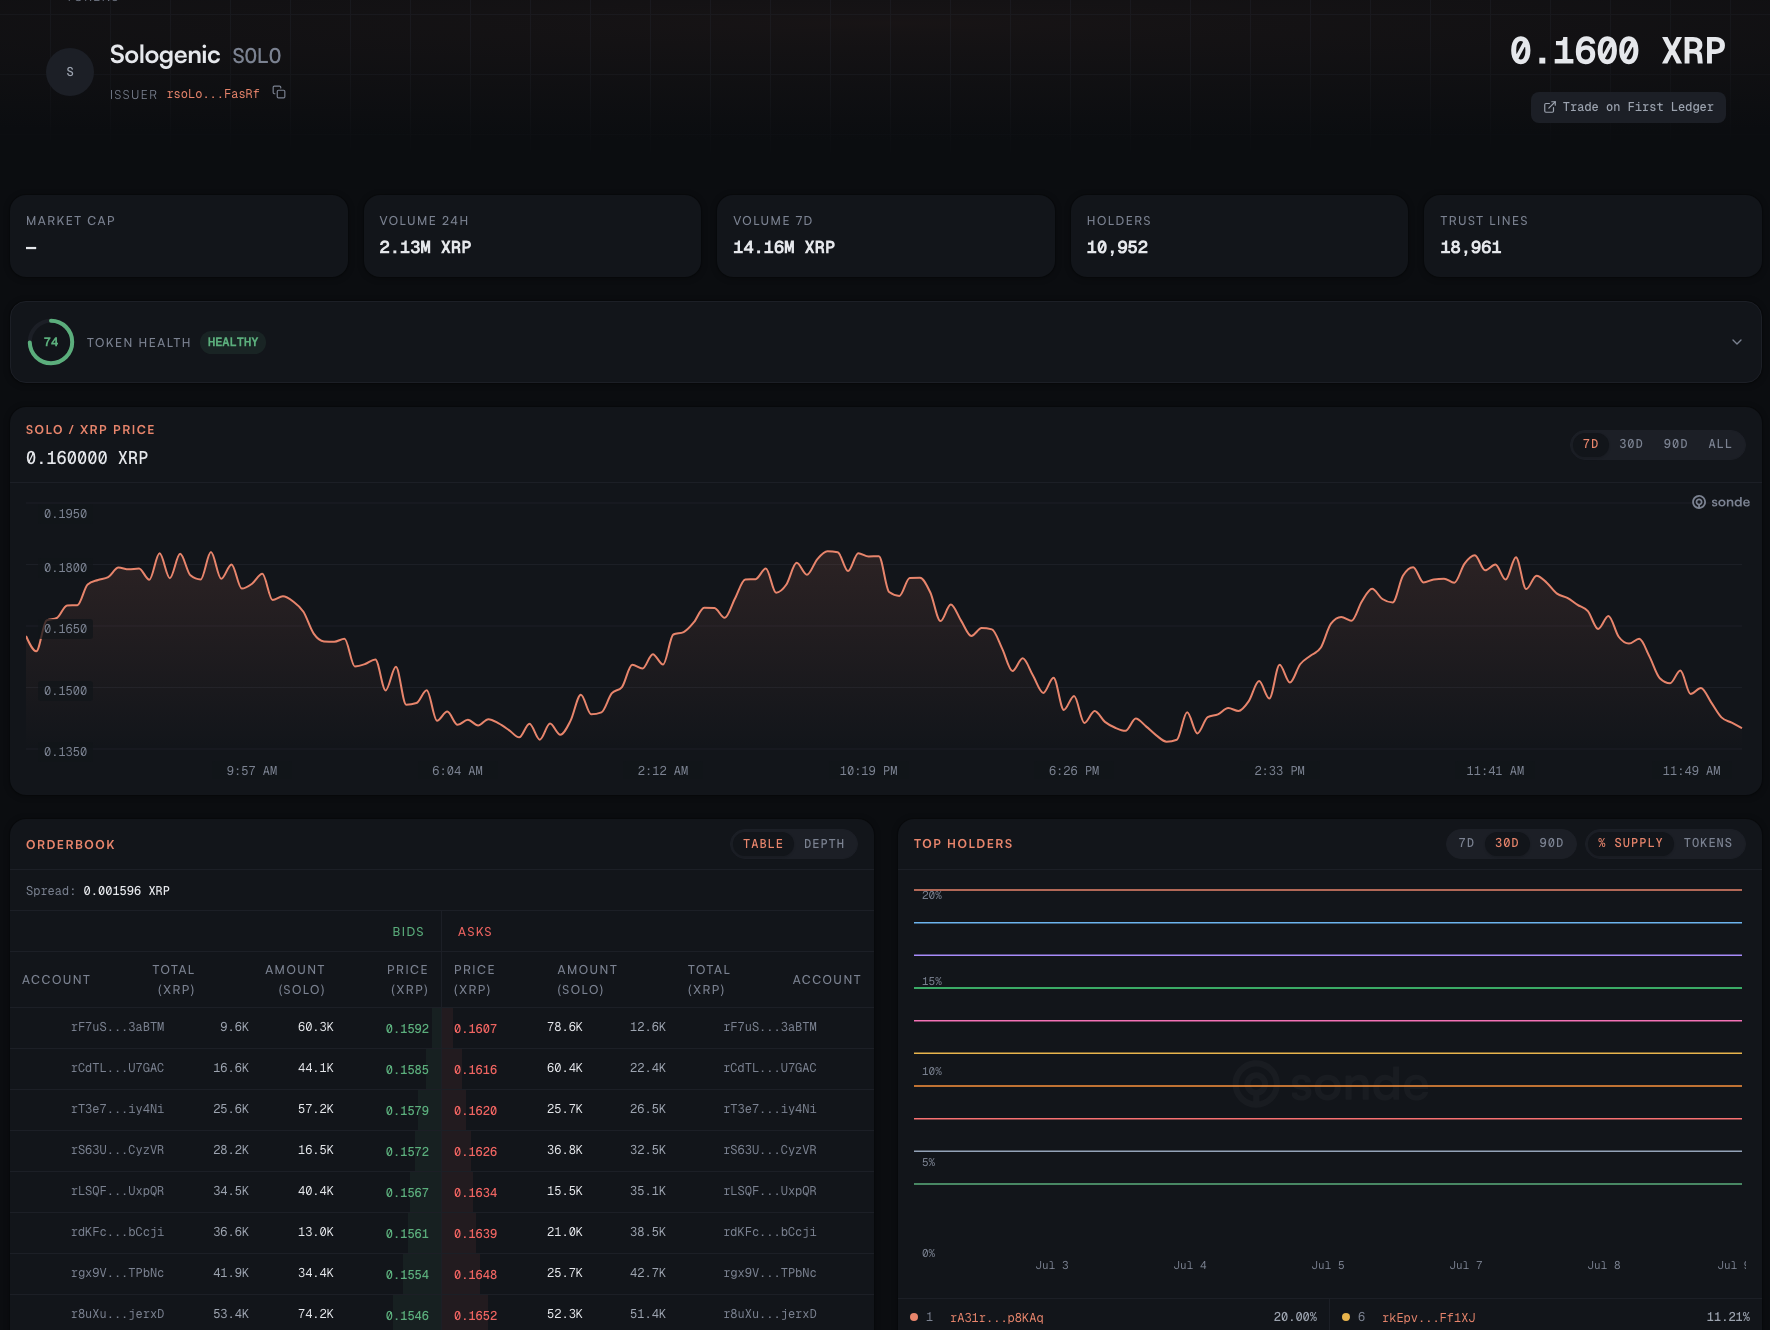Switch price chart to 90D
Image resolution: width=1770 pixels, height=1330 pixels.
tap(1676, 444)
